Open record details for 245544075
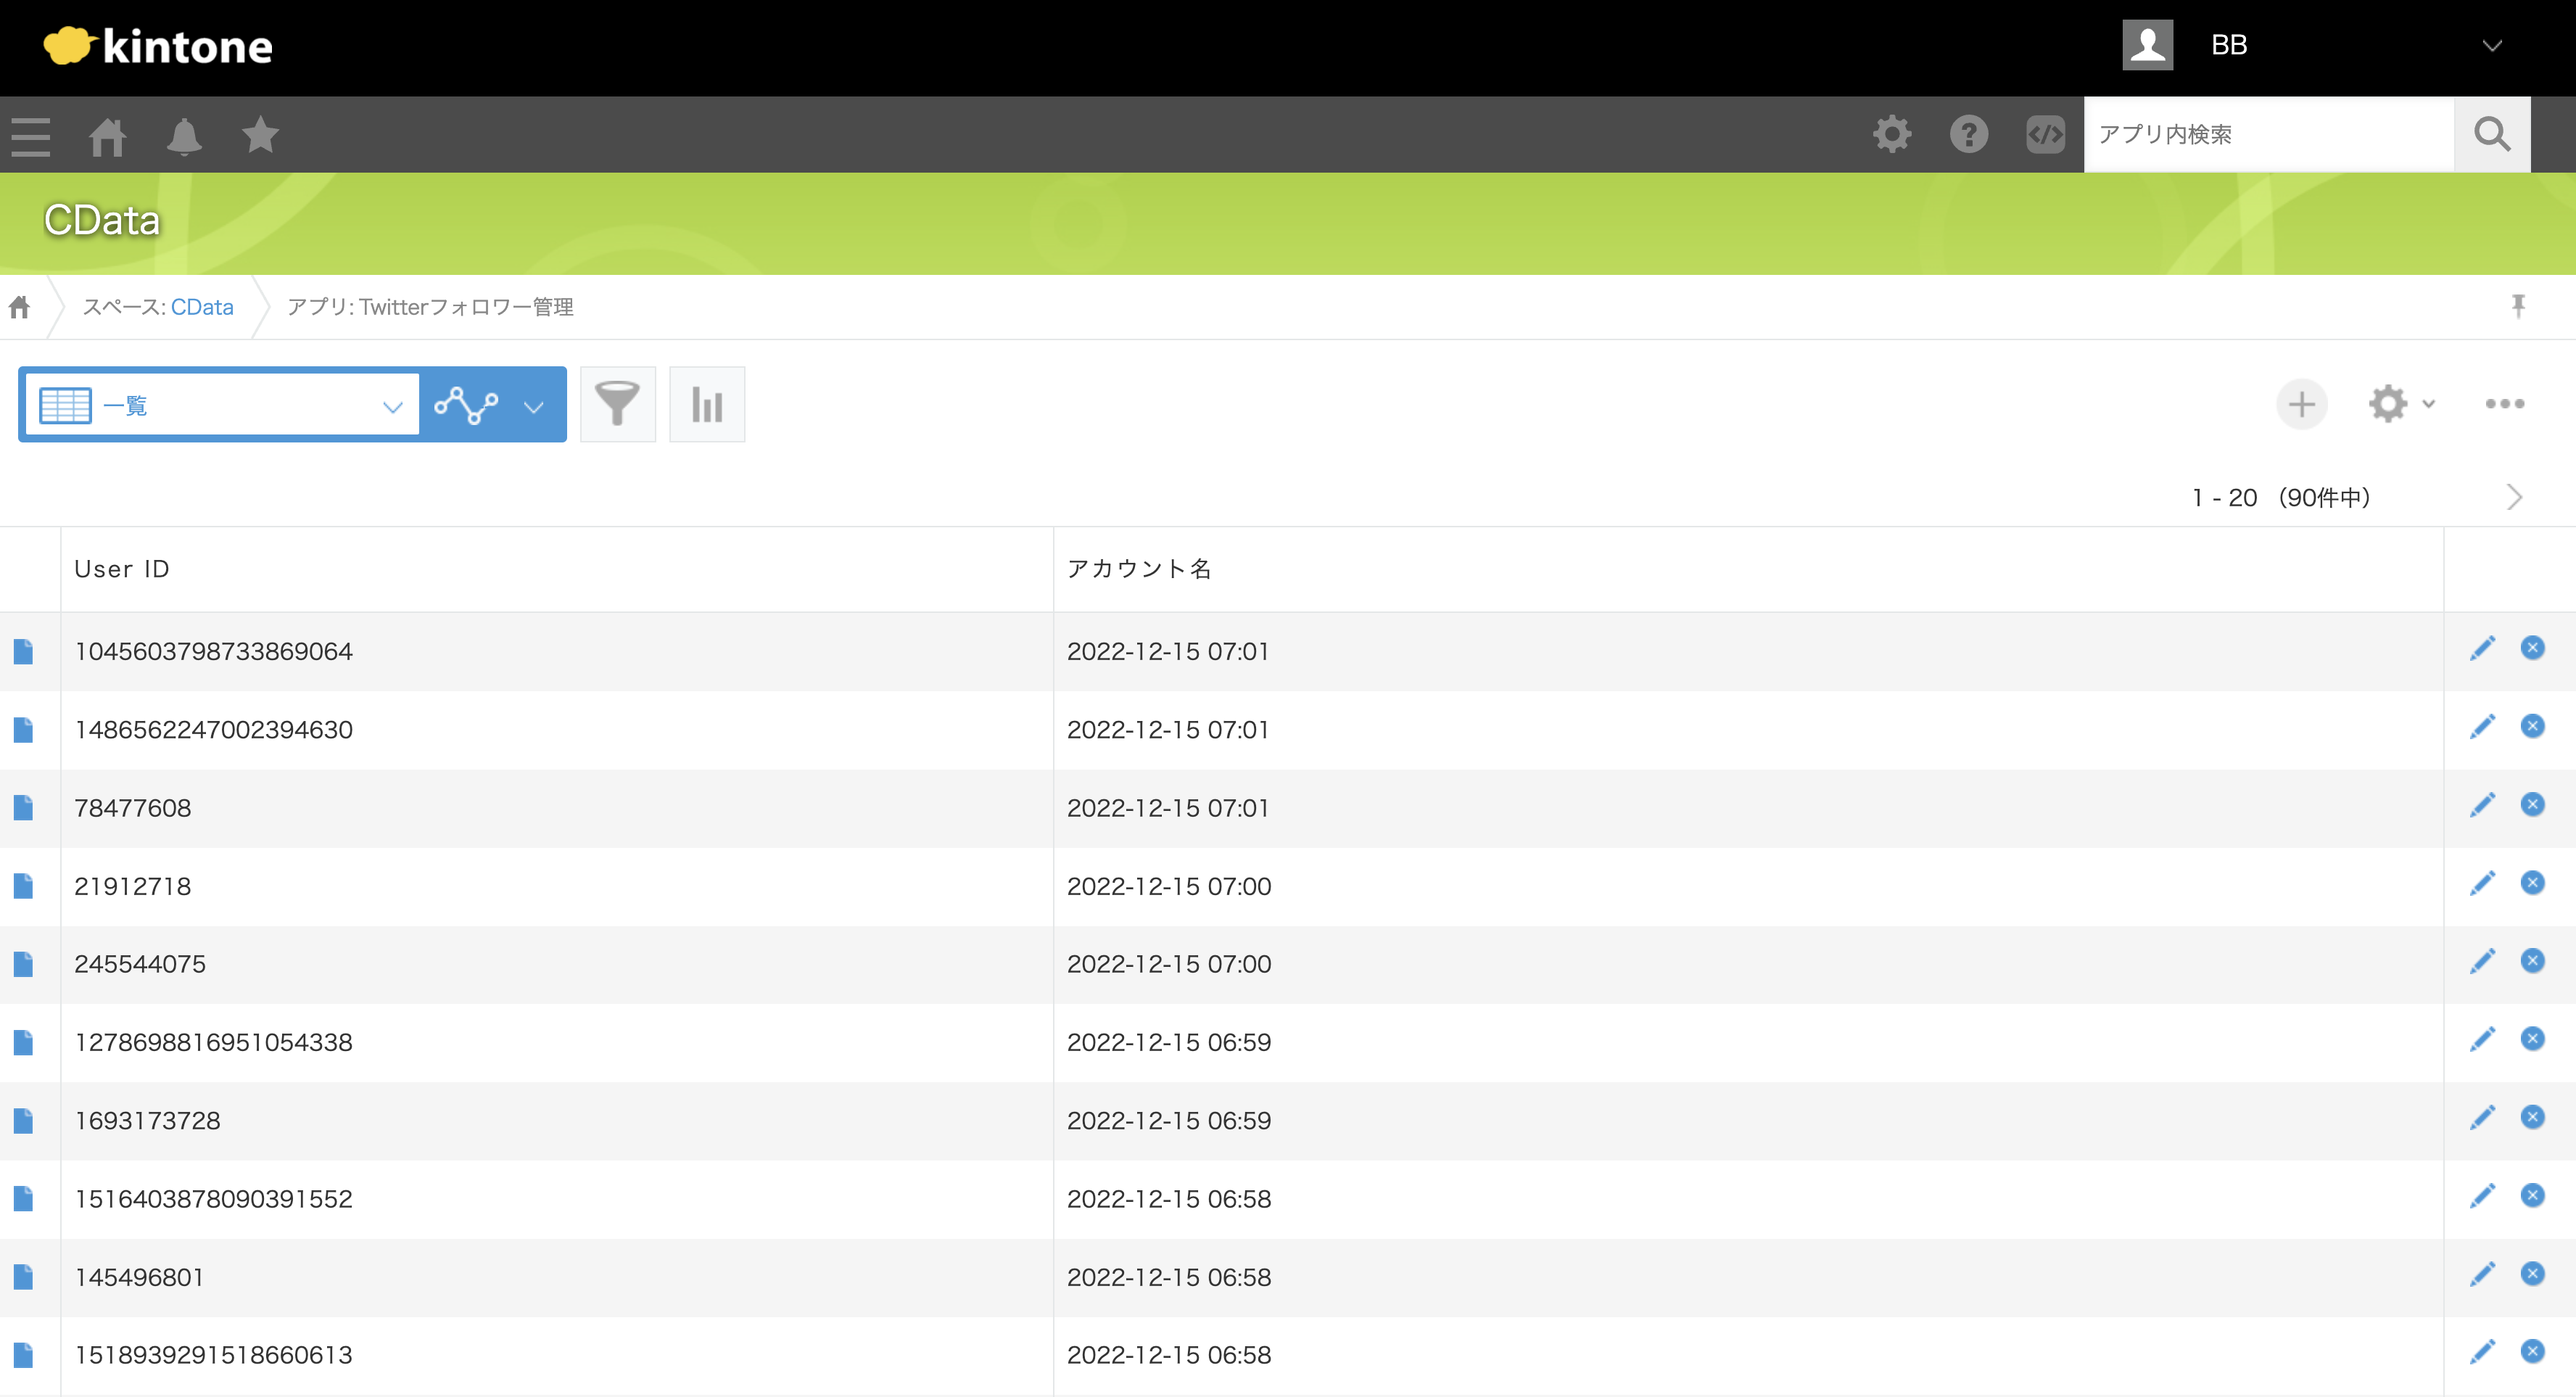 (23, 964)
